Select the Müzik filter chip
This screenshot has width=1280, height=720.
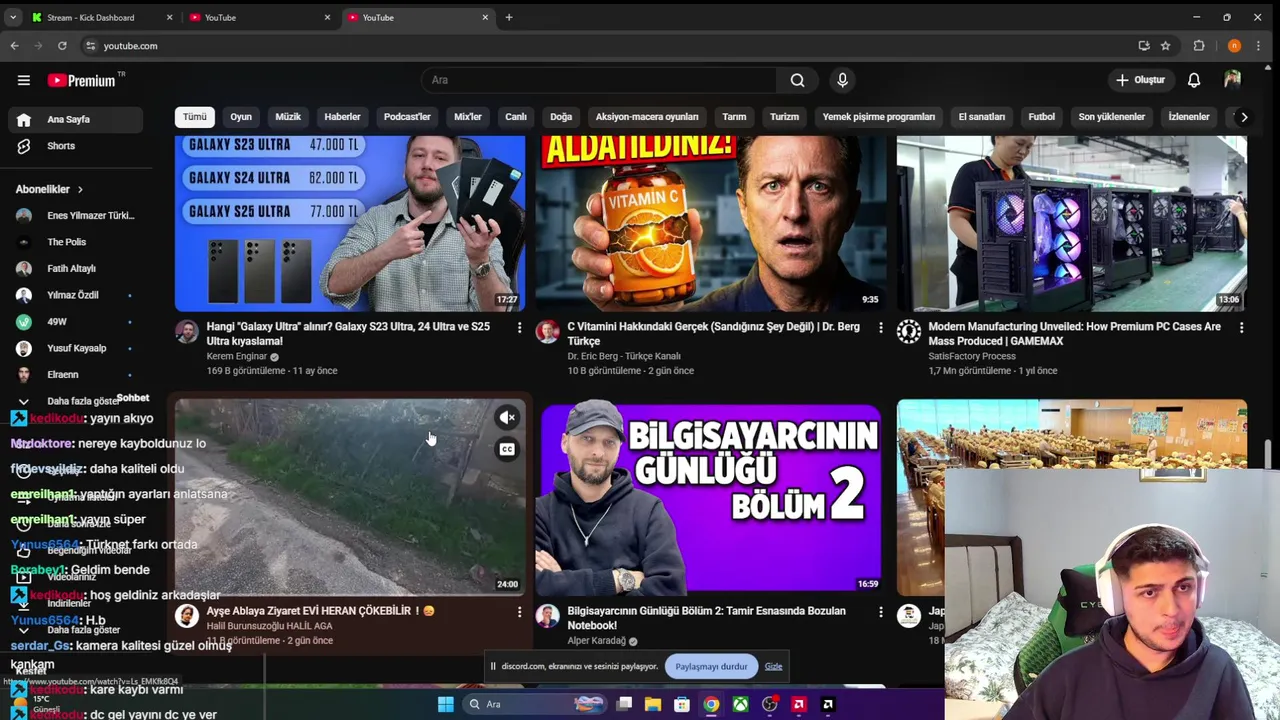point(288,117)
